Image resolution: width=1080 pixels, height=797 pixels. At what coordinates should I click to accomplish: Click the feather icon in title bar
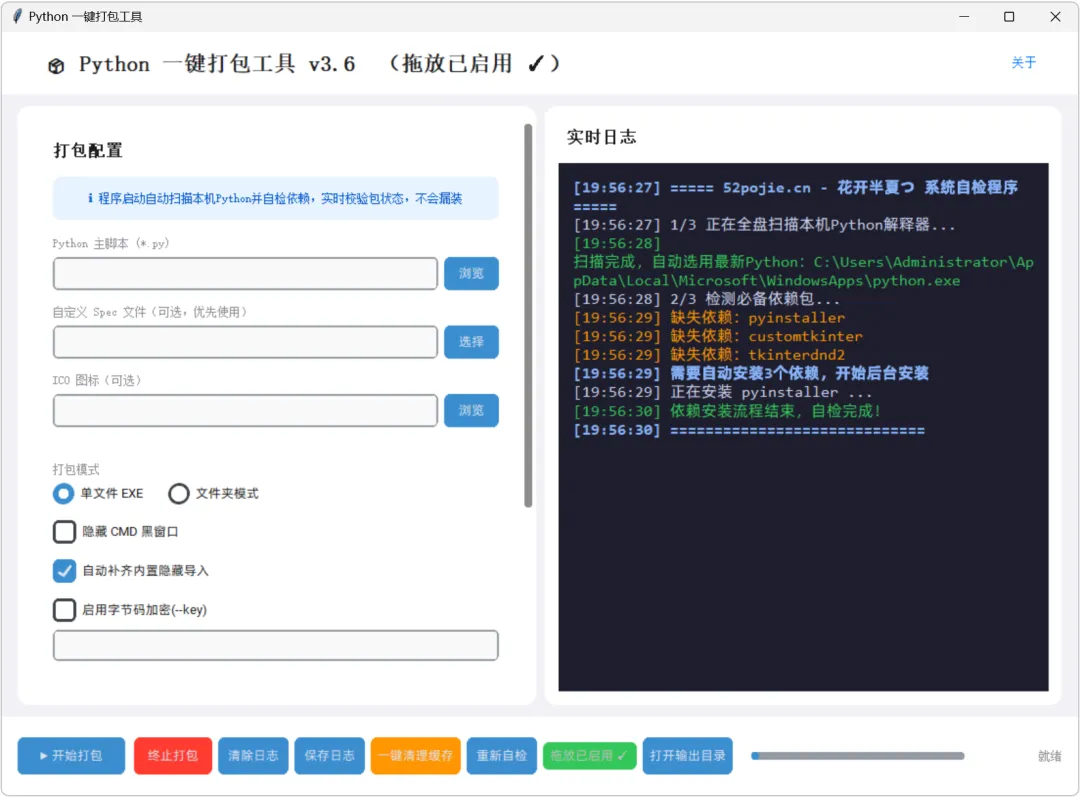17,16
